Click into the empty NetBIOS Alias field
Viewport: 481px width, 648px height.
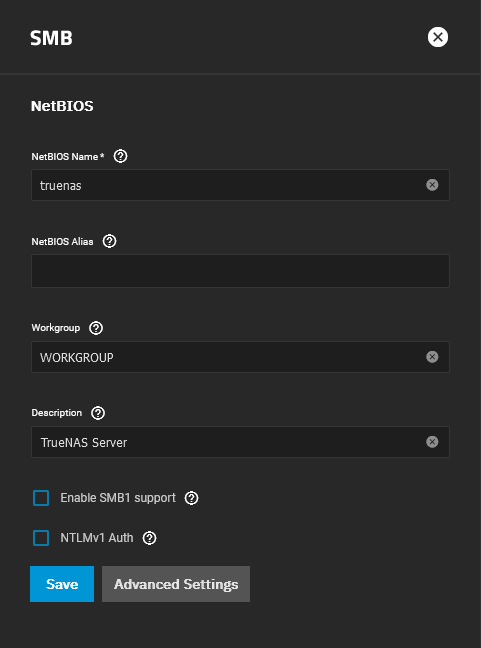[x=240, y=271]
